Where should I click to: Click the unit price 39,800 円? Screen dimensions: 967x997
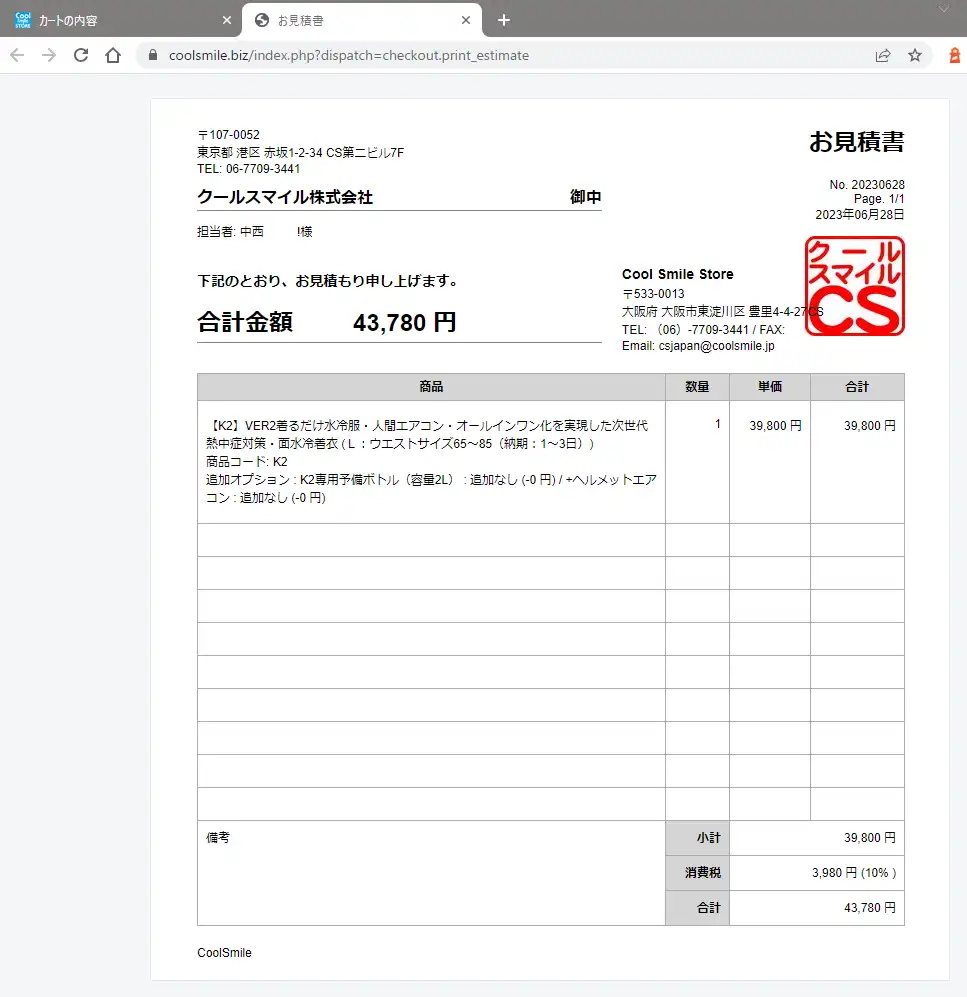pyautogui.click(x=775, y=425)
